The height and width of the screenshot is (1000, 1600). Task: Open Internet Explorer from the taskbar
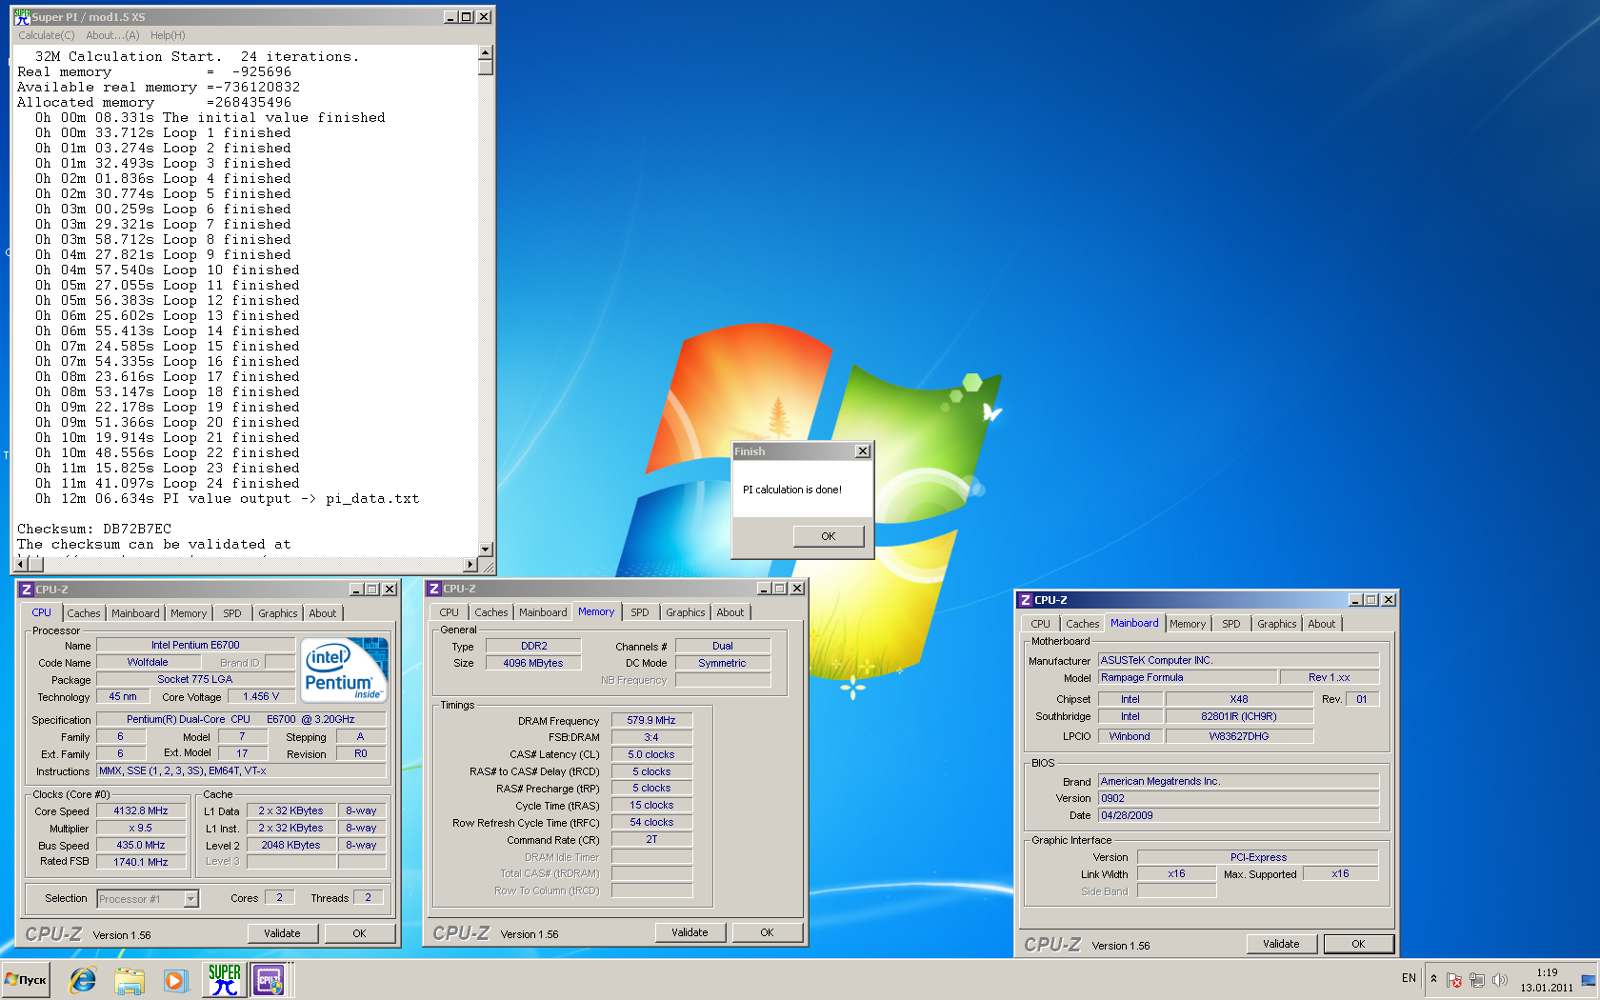tap(82, 980)
